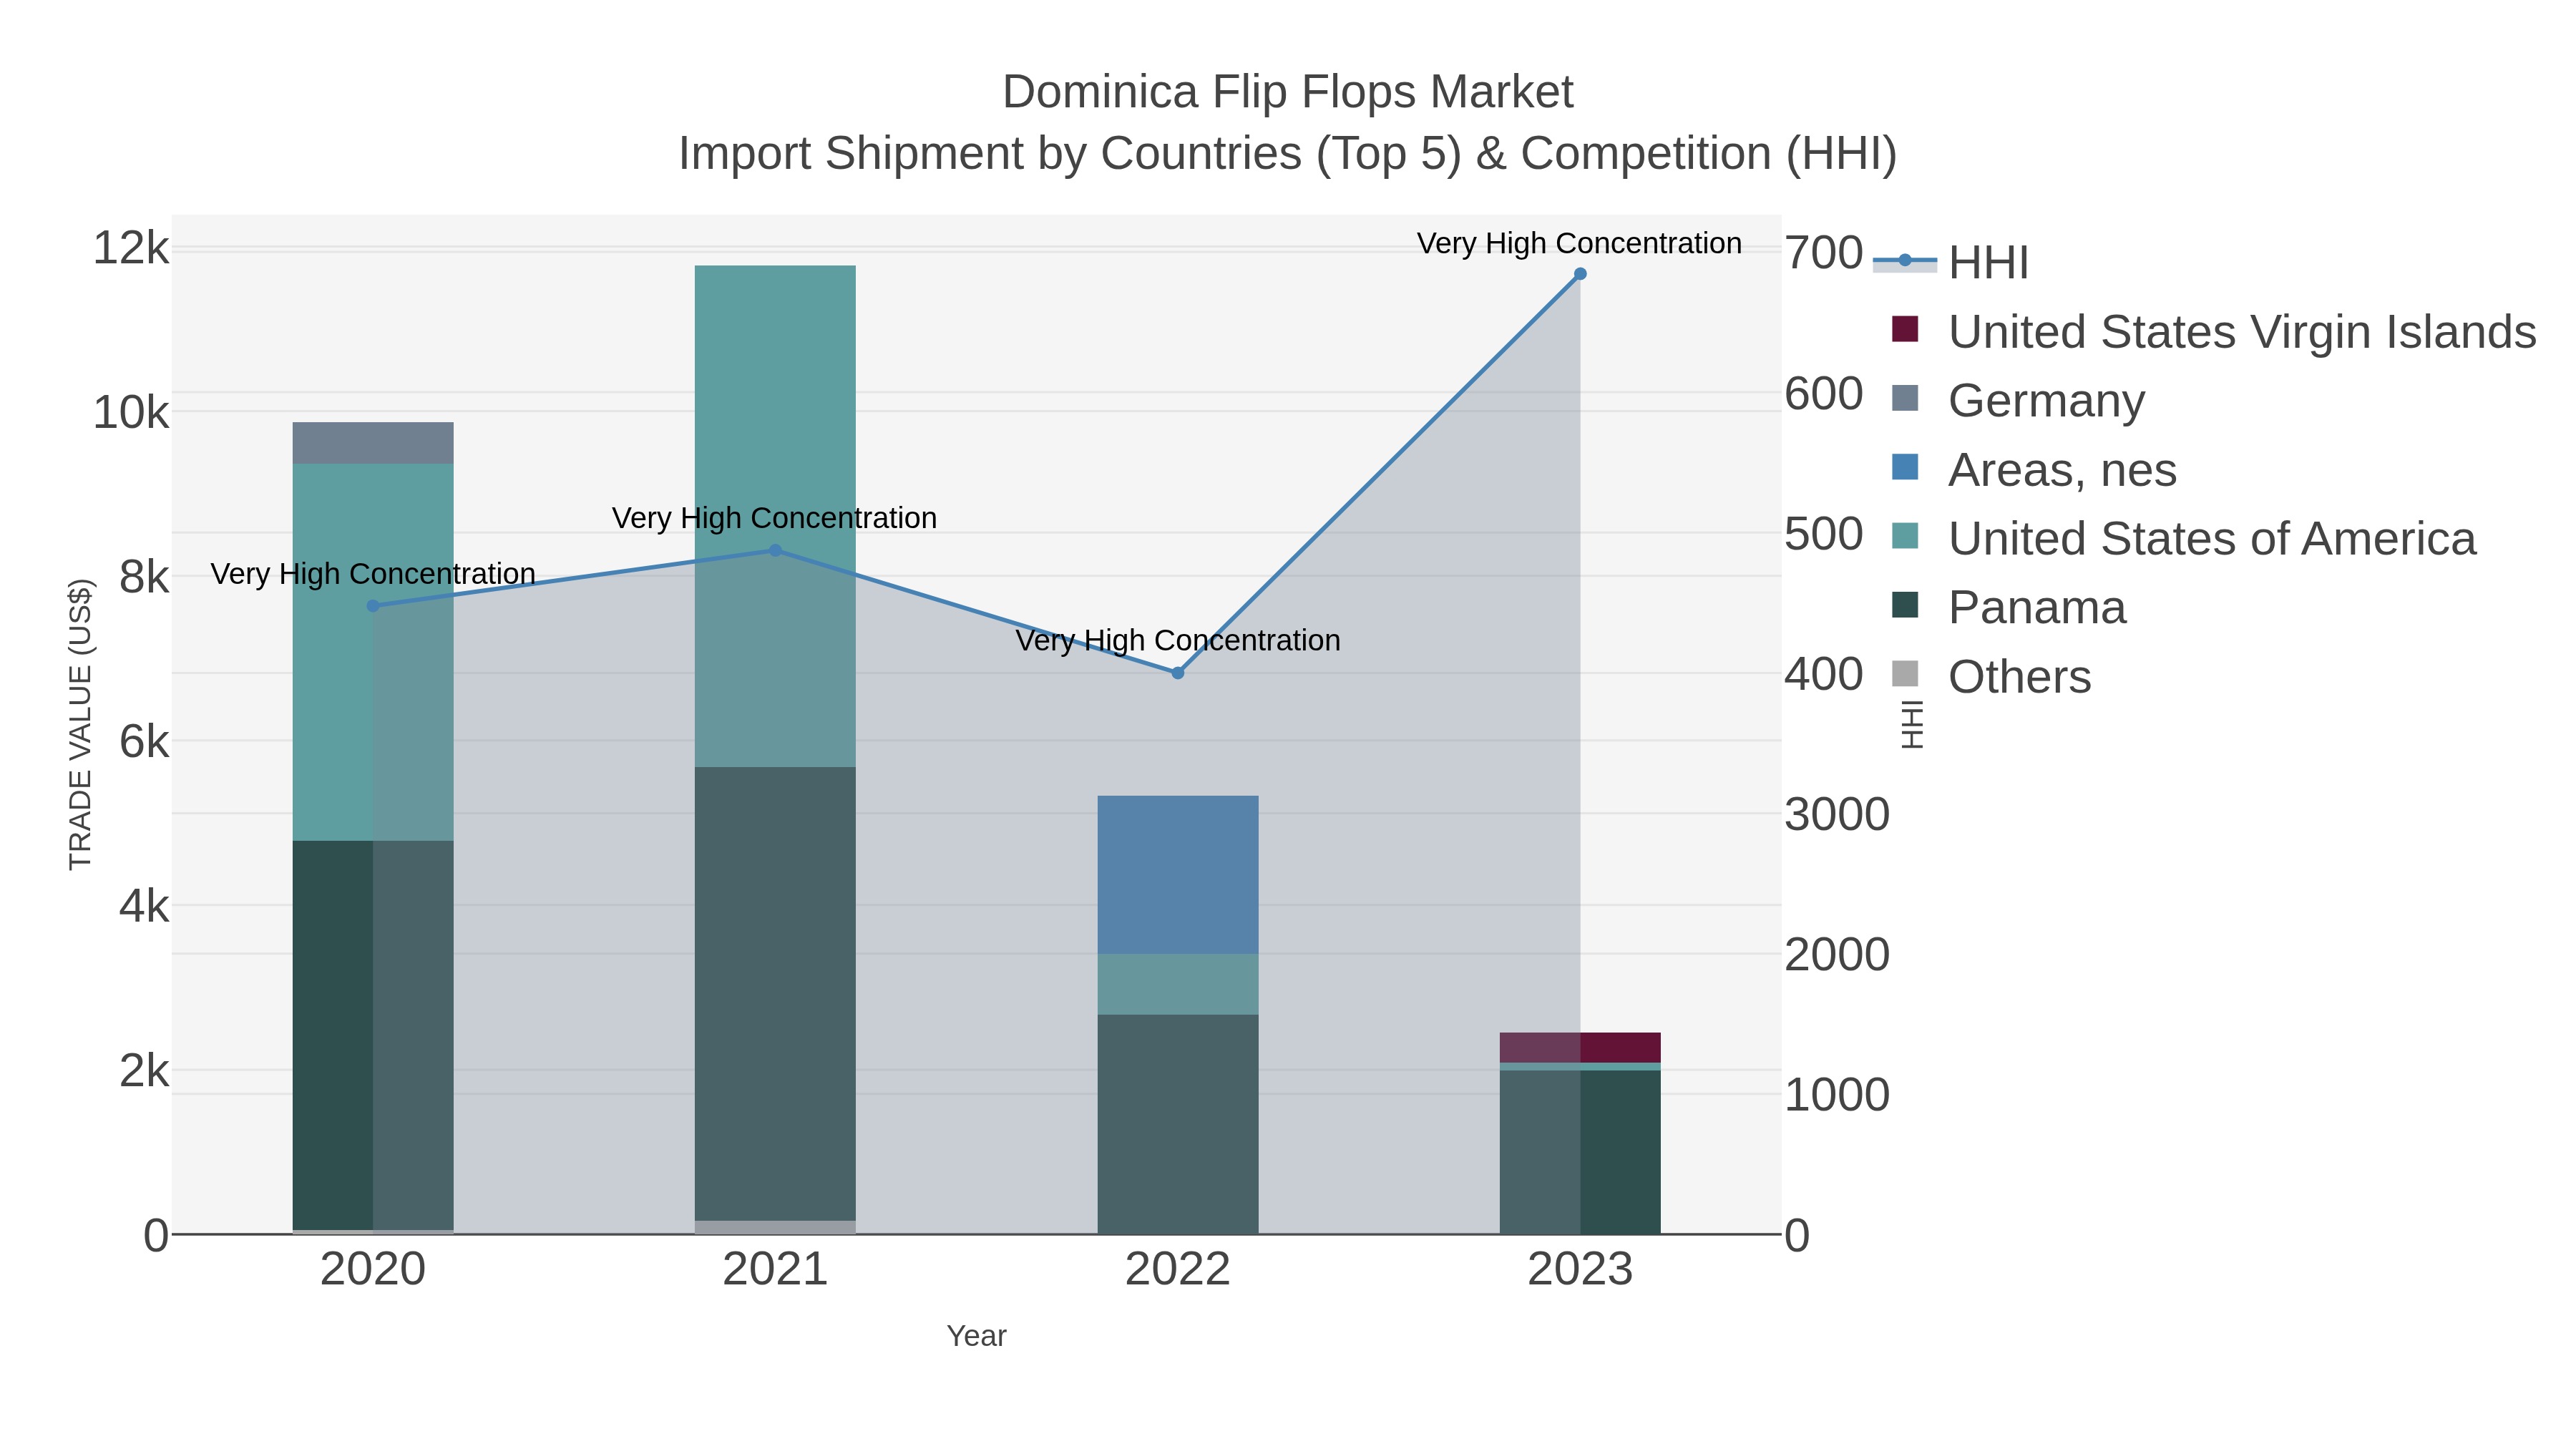Click the 2022 Areas, nes bar segment
The width and height of the screenshot is (2576, 1449).
1178,875
